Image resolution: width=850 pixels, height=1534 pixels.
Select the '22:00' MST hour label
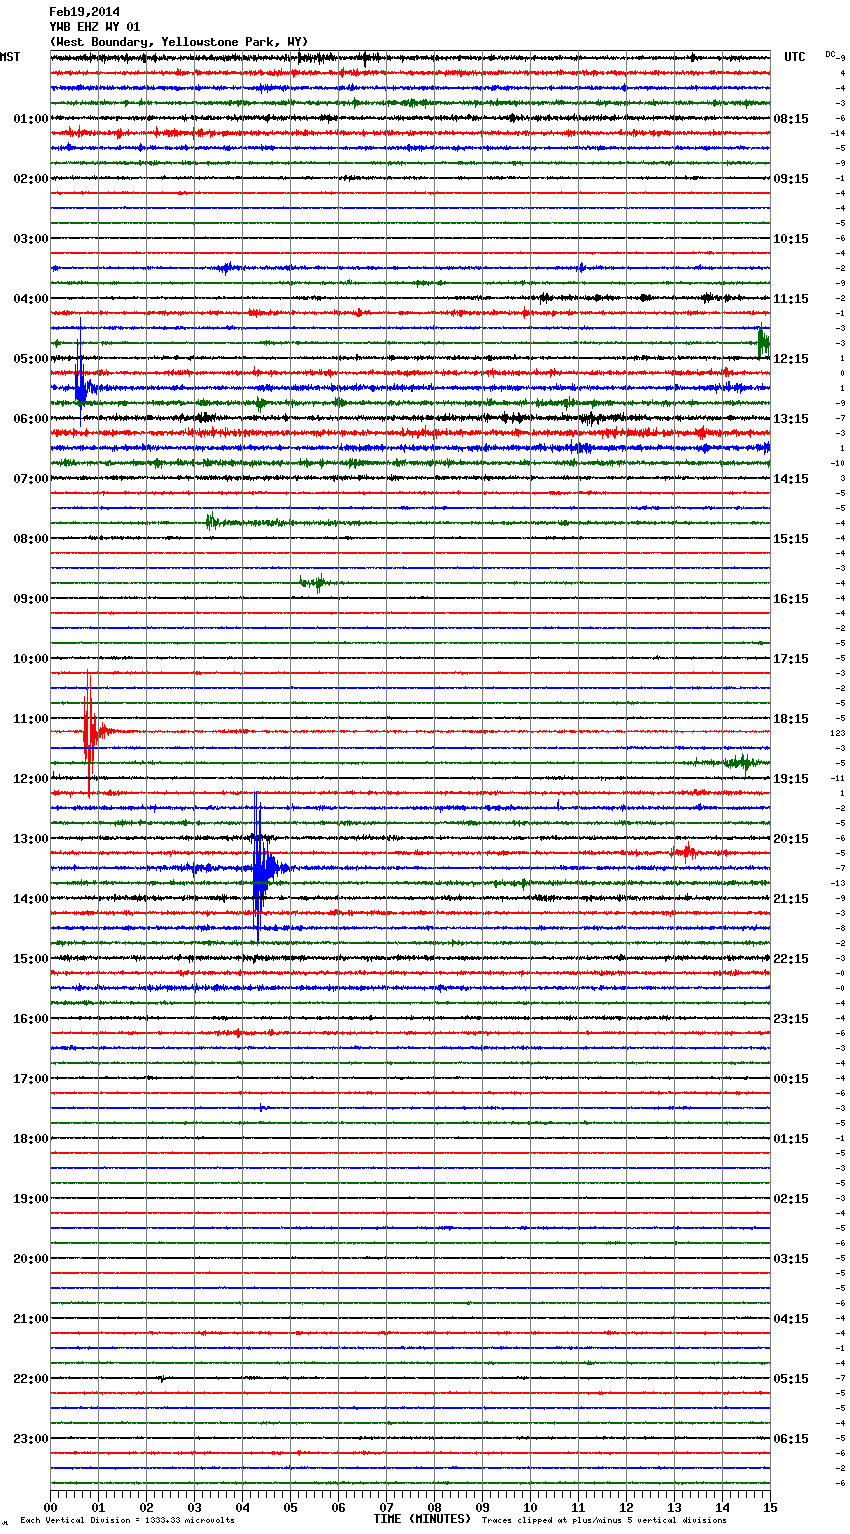click(31, 1379)
